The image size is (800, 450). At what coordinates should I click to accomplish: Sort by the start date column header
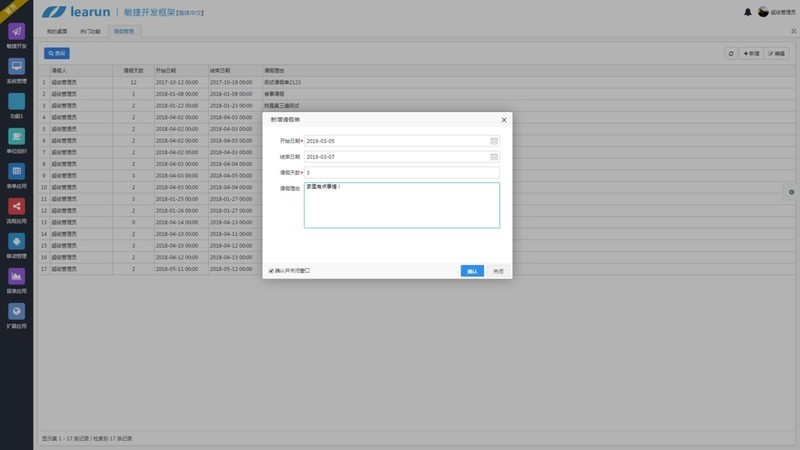coord(181,70)
